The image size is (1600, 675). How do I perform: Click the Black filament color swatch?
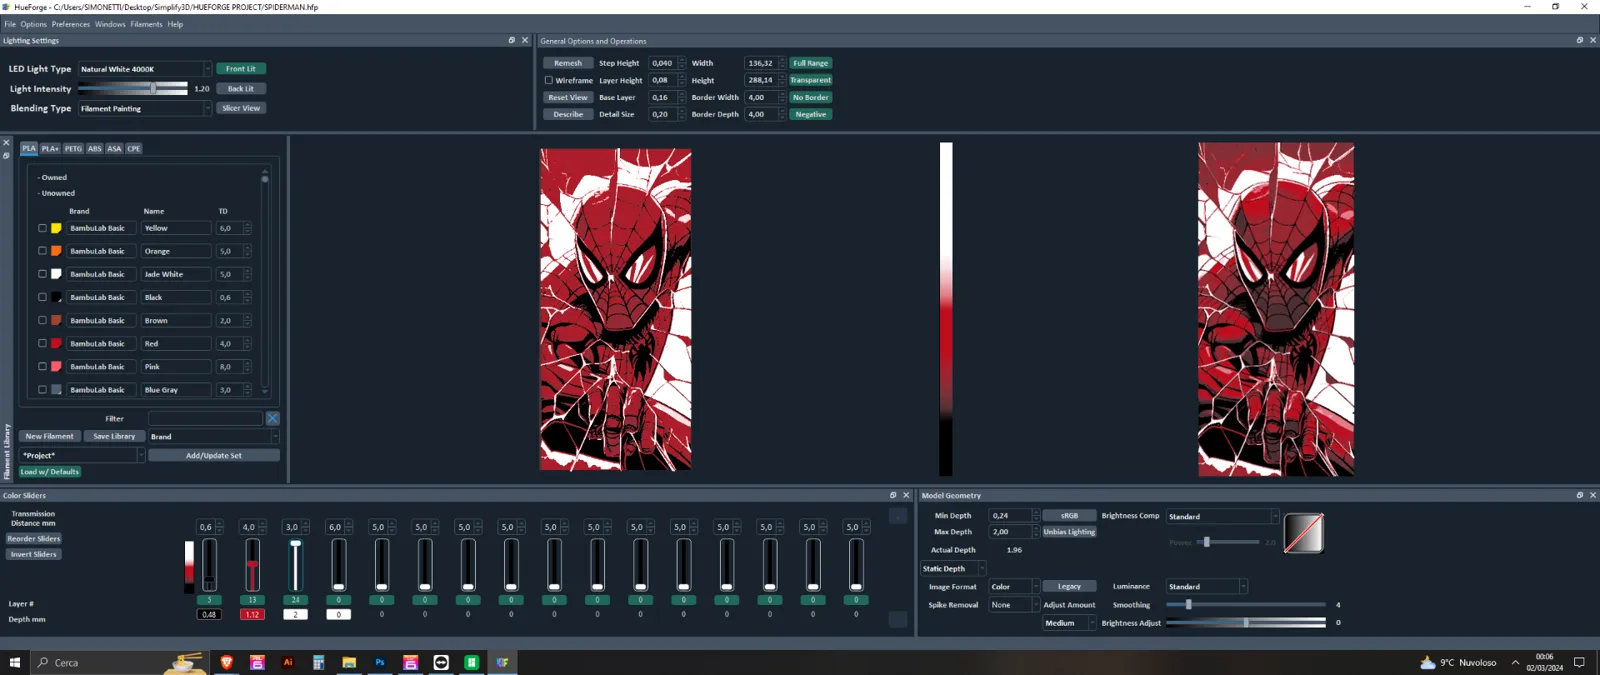click(56, 297)
